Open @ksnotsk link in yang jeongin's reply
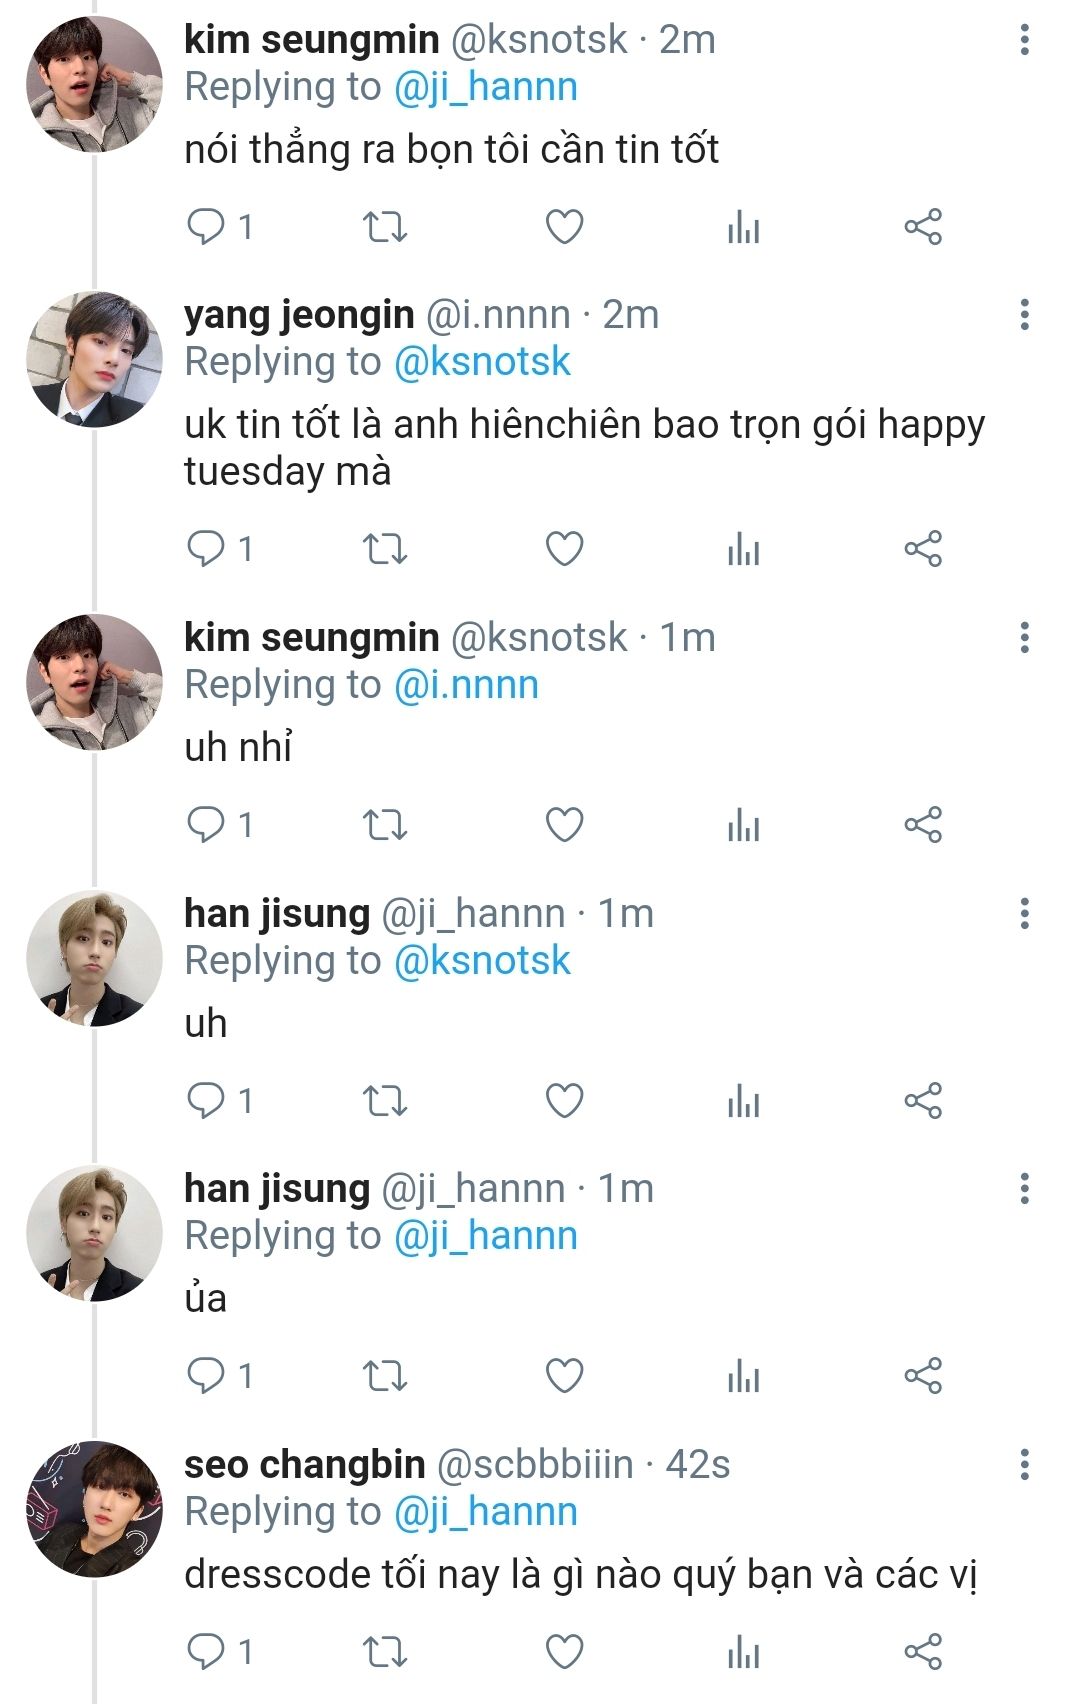1079x1704 pixels. [482, 362]
